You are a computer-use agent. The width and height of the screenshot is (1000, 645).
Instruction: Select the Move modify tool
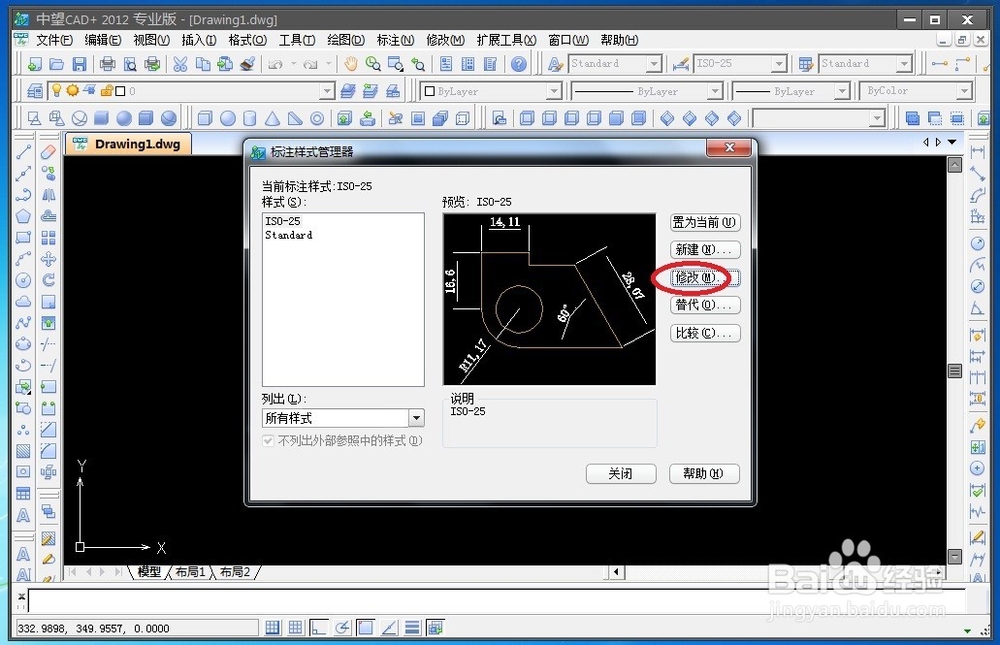click(48, 259)
